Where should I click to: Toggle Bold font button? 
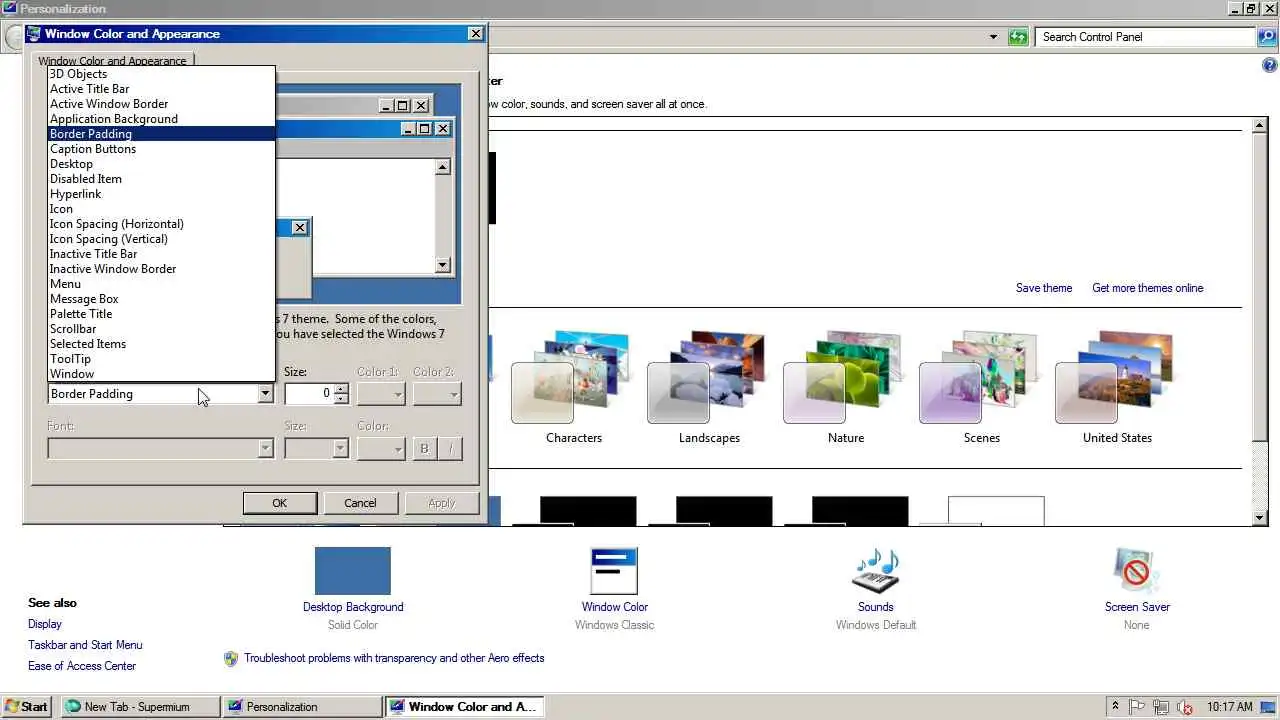point(424,449)
